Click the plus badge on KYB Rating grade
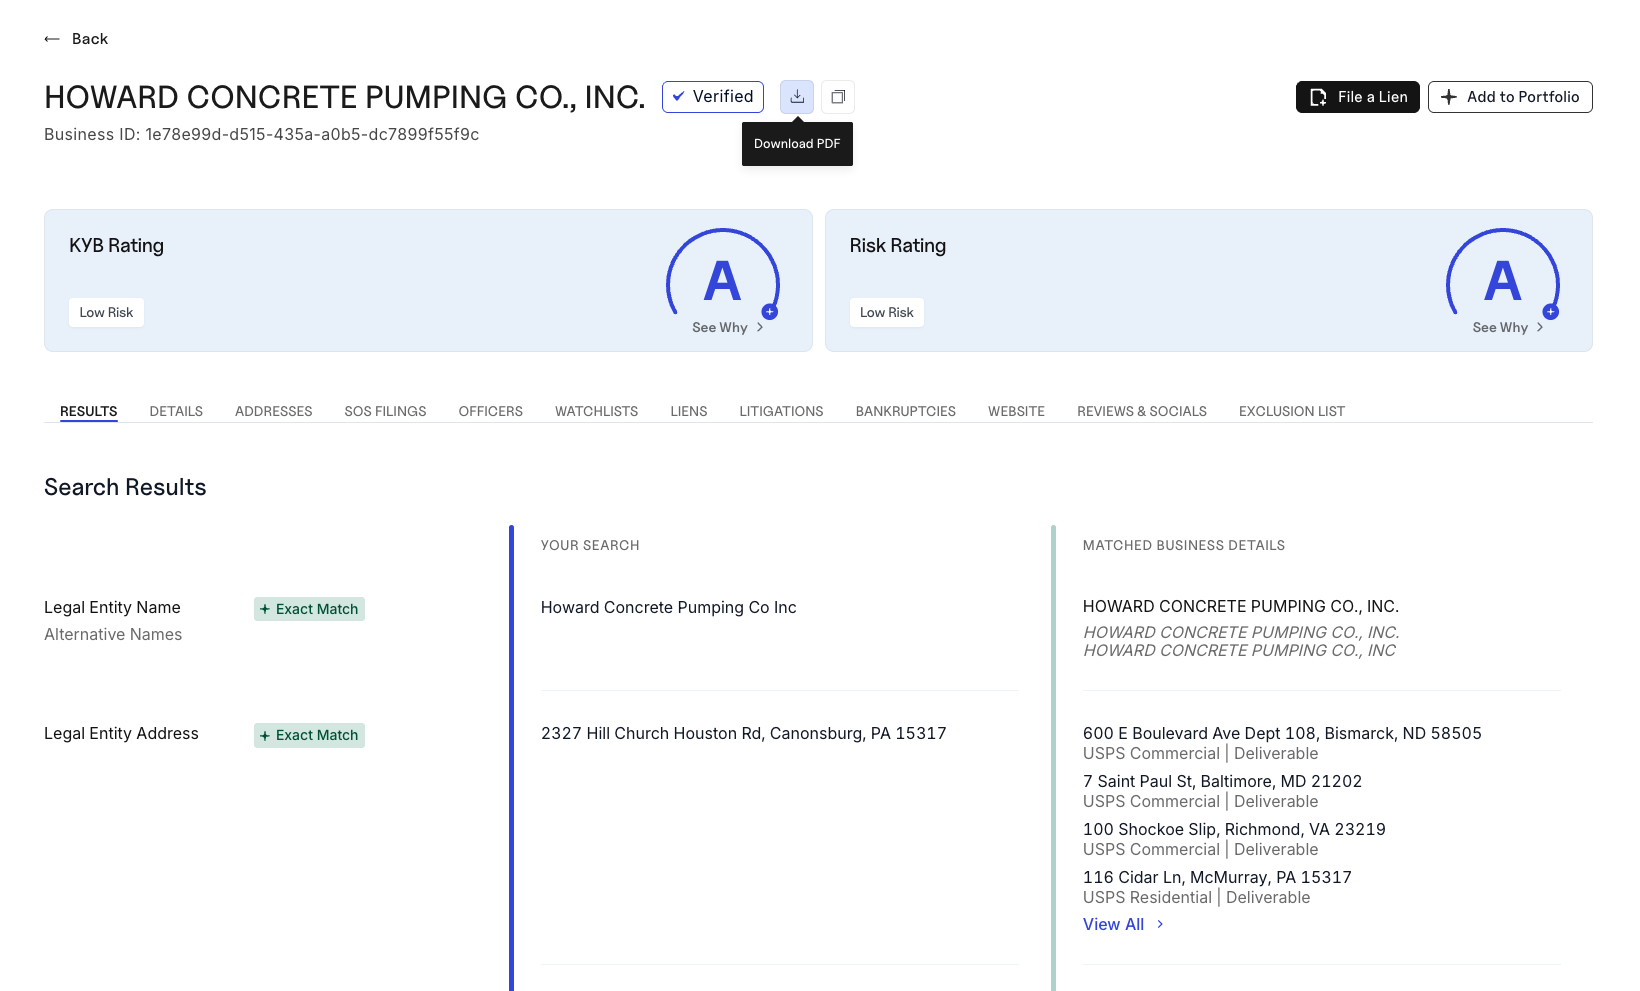Screen dimensions: 1640x991 pyautogui.click(x=770, y=312)
